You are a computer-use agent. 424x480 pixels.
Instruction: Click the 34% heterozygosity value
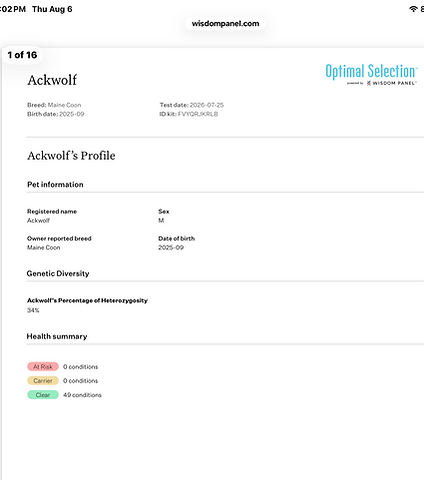click(x=33, y=310)
